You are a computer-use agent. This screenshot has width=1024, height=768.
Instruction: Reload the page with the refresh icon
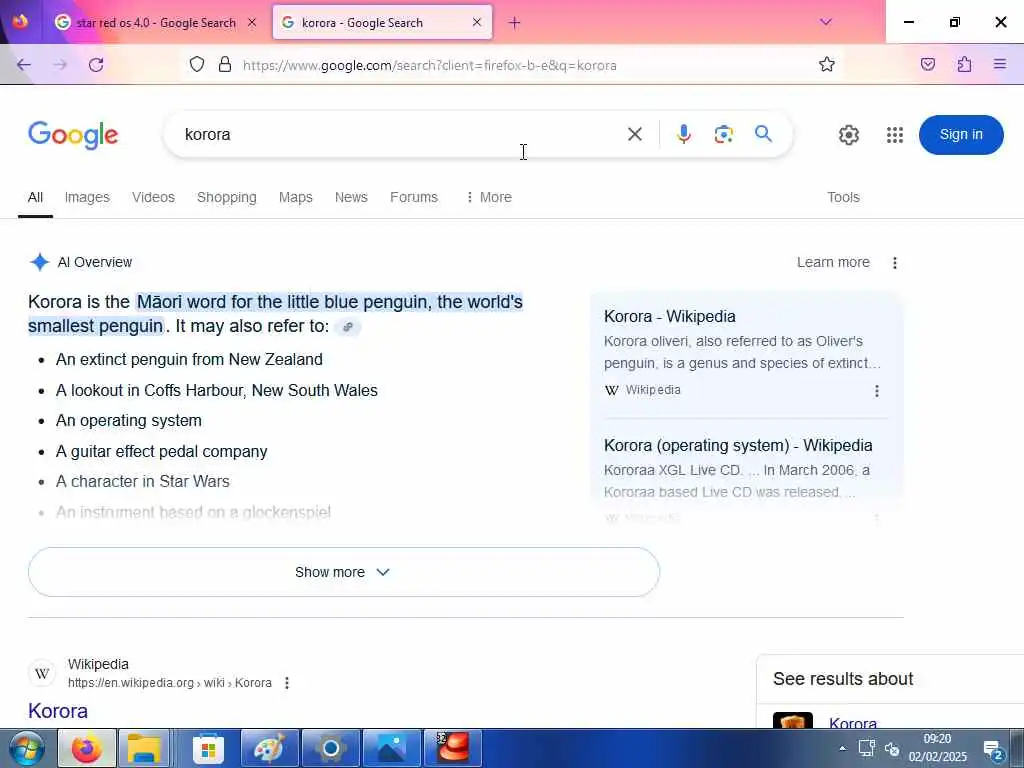coord(96,65)
